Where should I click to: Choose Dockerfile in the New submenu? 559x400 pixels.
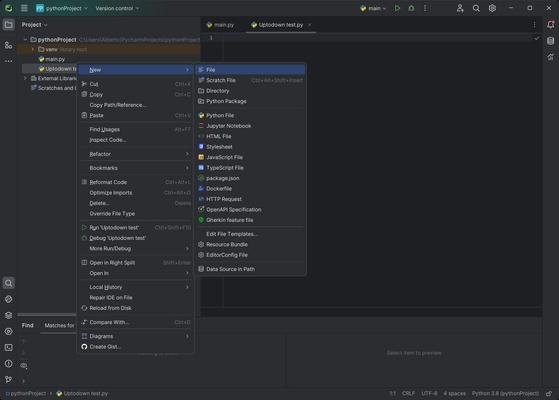(250, 189)
